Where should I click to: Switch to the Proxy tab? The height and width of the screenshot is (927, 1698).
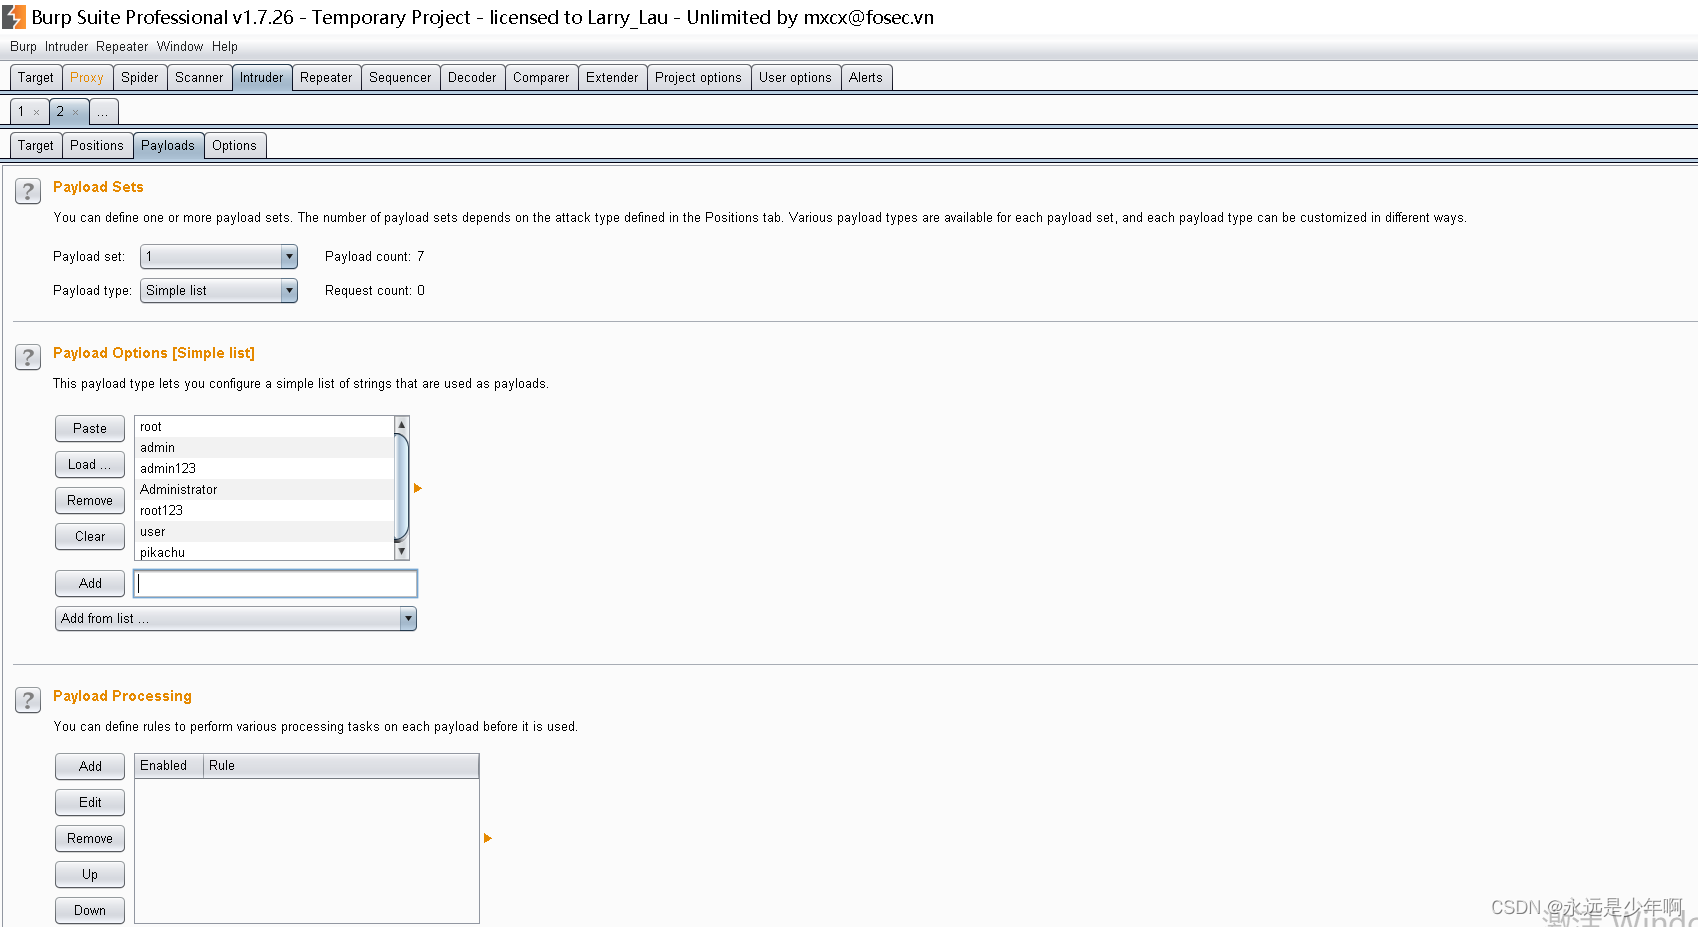pos(87,78)
